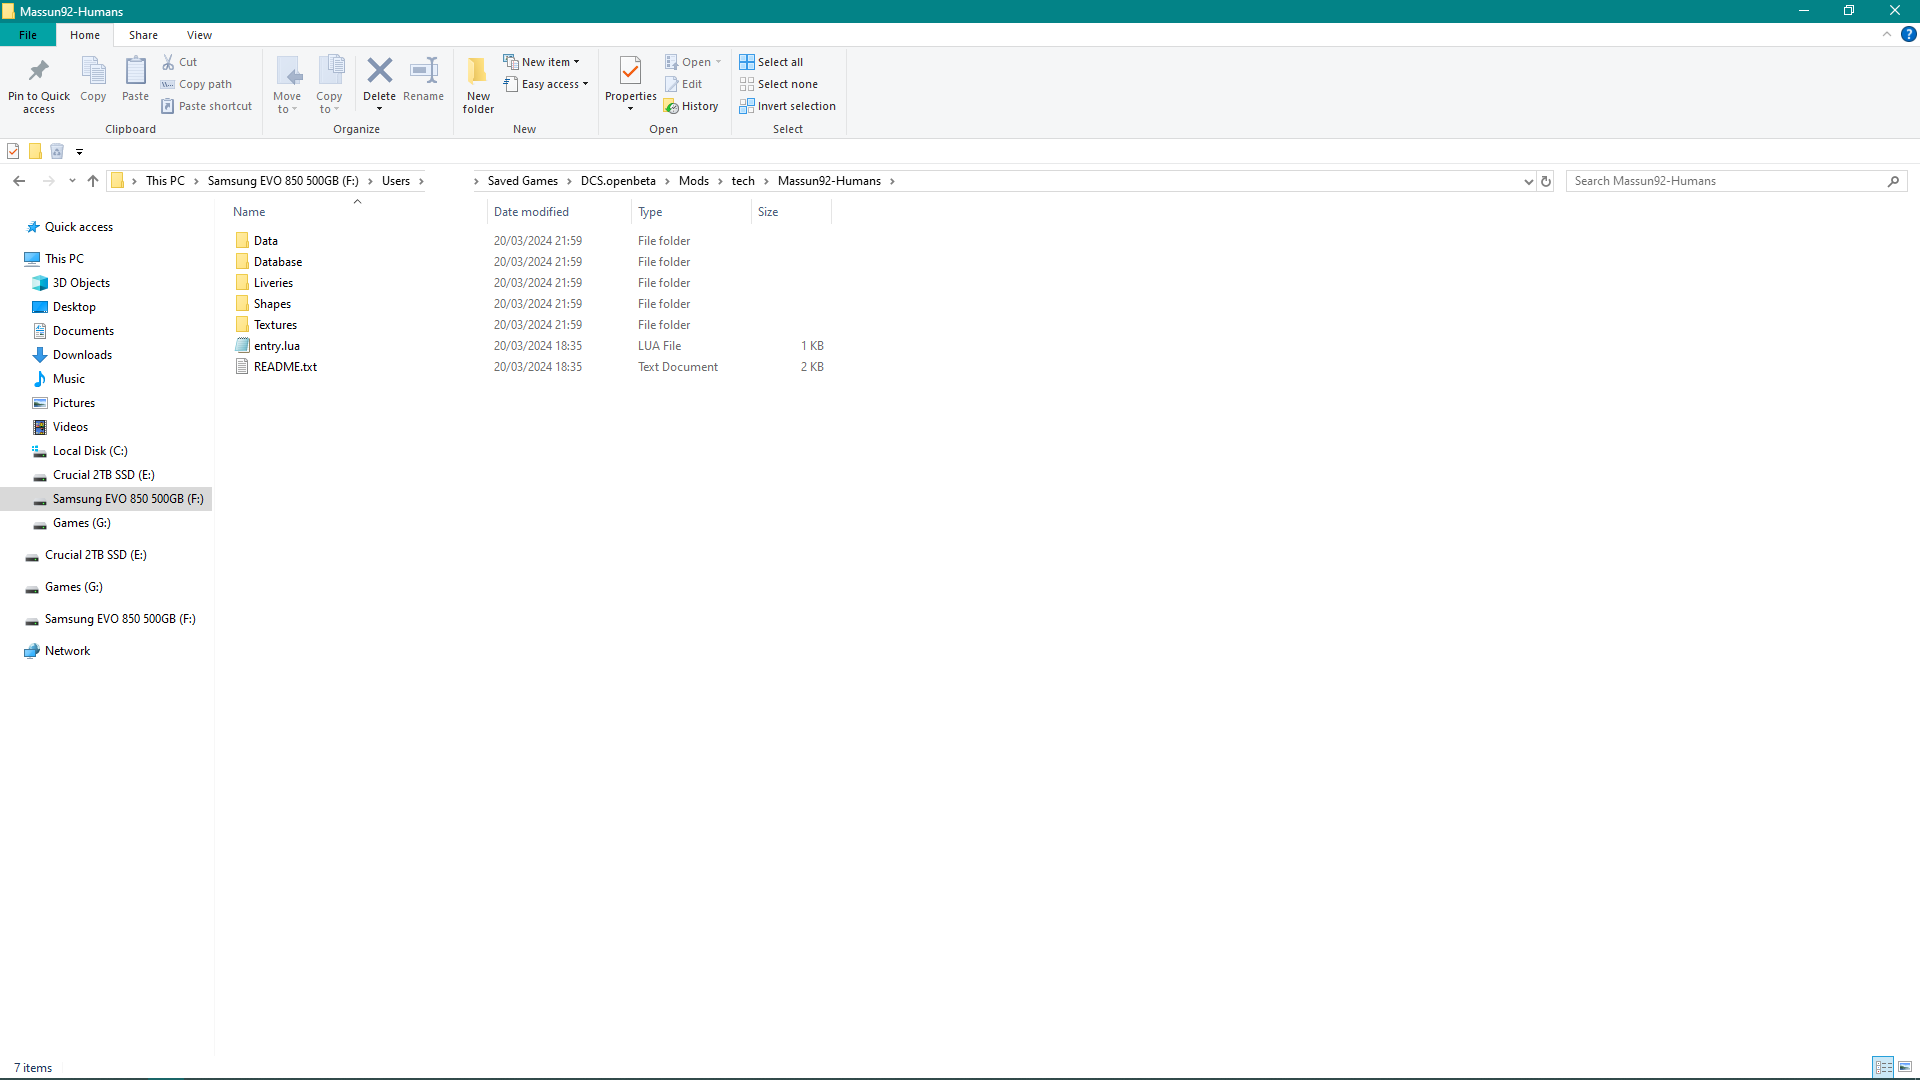Open the Move to menu
This screenshot has width=1920, height=1080.
(287, 85)
